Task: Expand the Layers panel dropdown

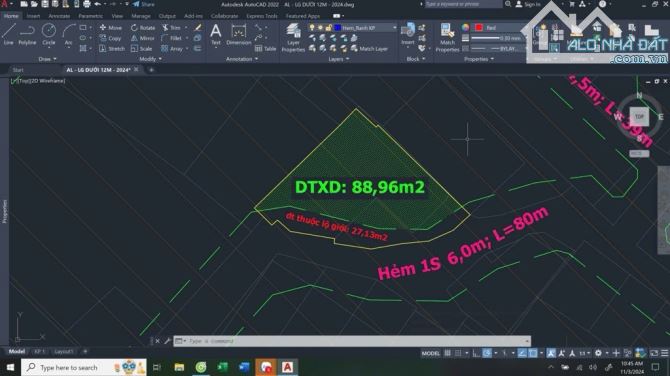Action: [338, 59]
